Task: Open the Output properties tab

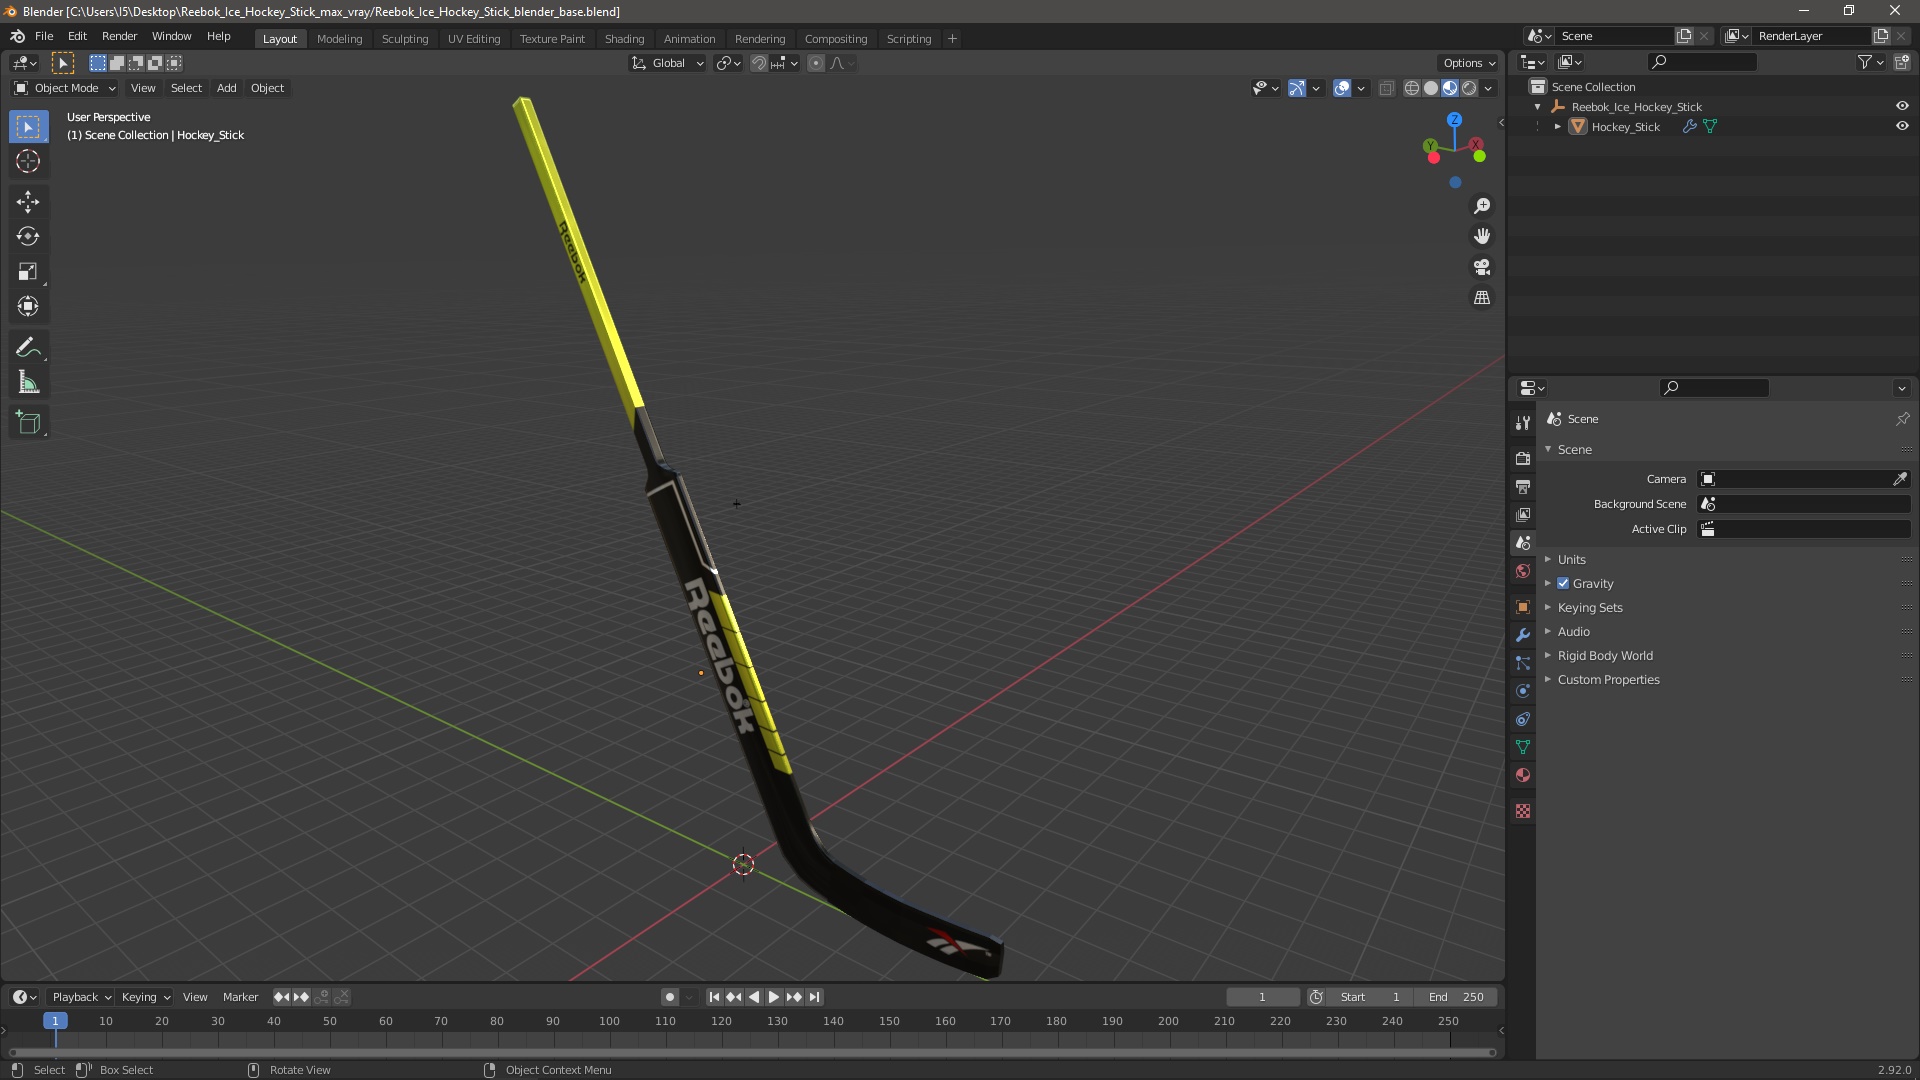Action: (x=1522, y=486)
